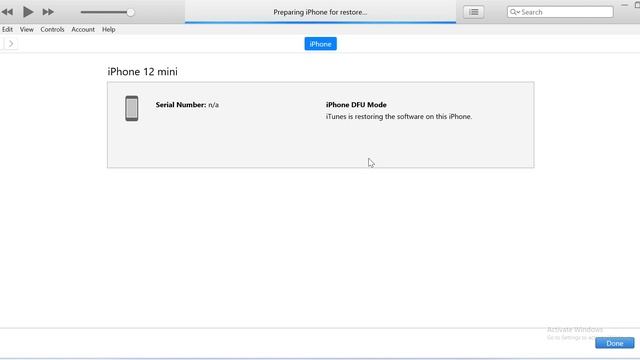The width and height of the screenshot is (640, 360).
Task: Open the Account menu
Action: click(x=83, y=29)
